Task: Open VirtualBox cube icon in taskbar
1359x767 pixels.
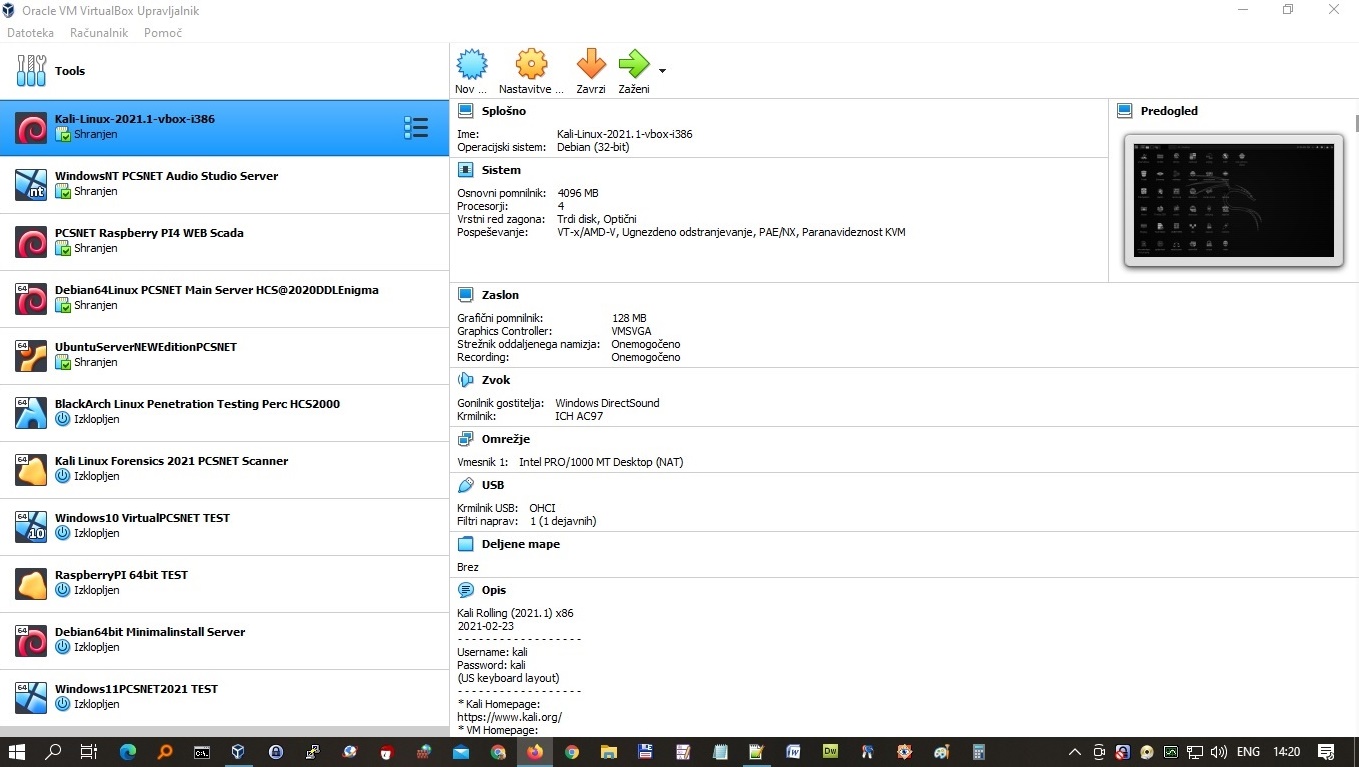Action: point(238,752)
